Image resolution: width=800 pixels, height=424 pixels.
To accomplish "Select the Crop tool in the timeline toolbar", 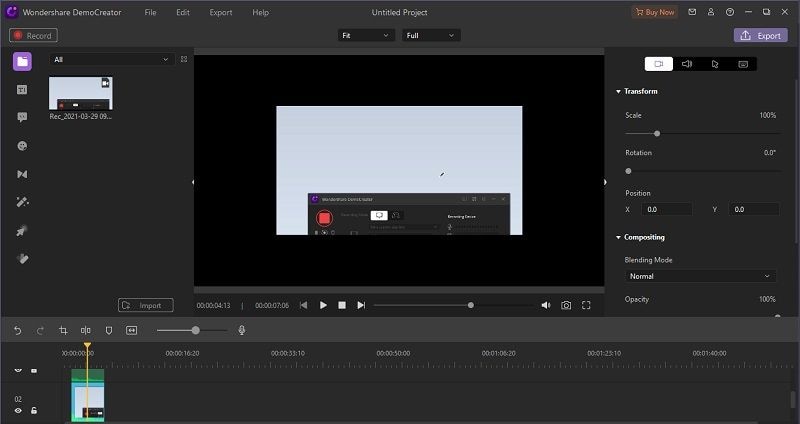I will (x=63, y=331).
